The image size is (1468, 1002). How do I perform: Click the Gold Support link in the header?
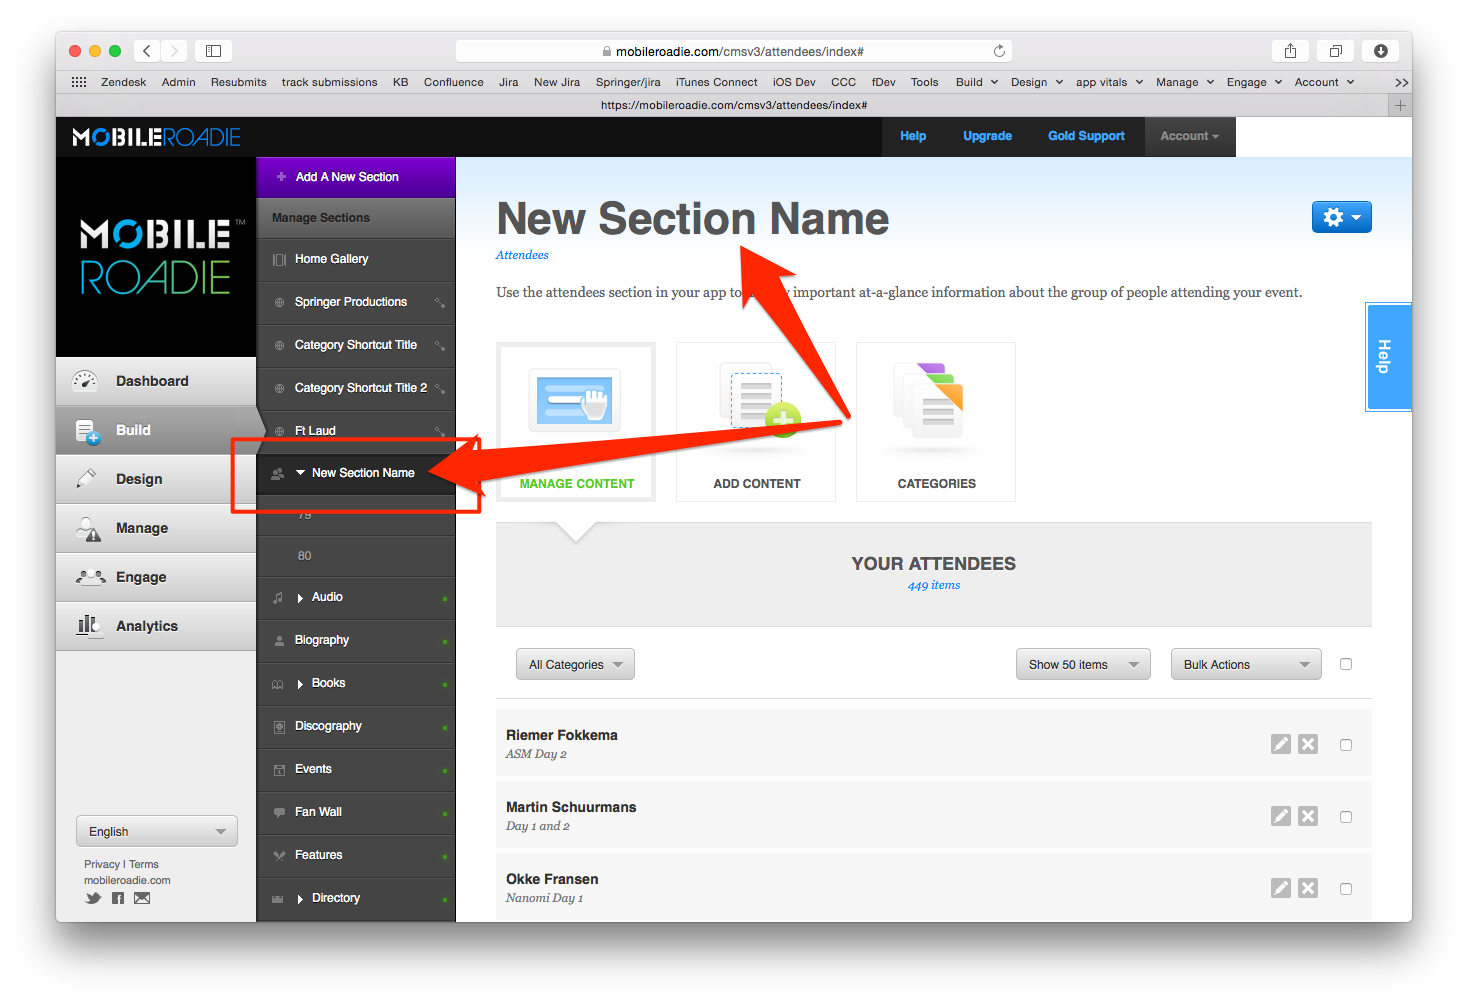pos(1086,136)
